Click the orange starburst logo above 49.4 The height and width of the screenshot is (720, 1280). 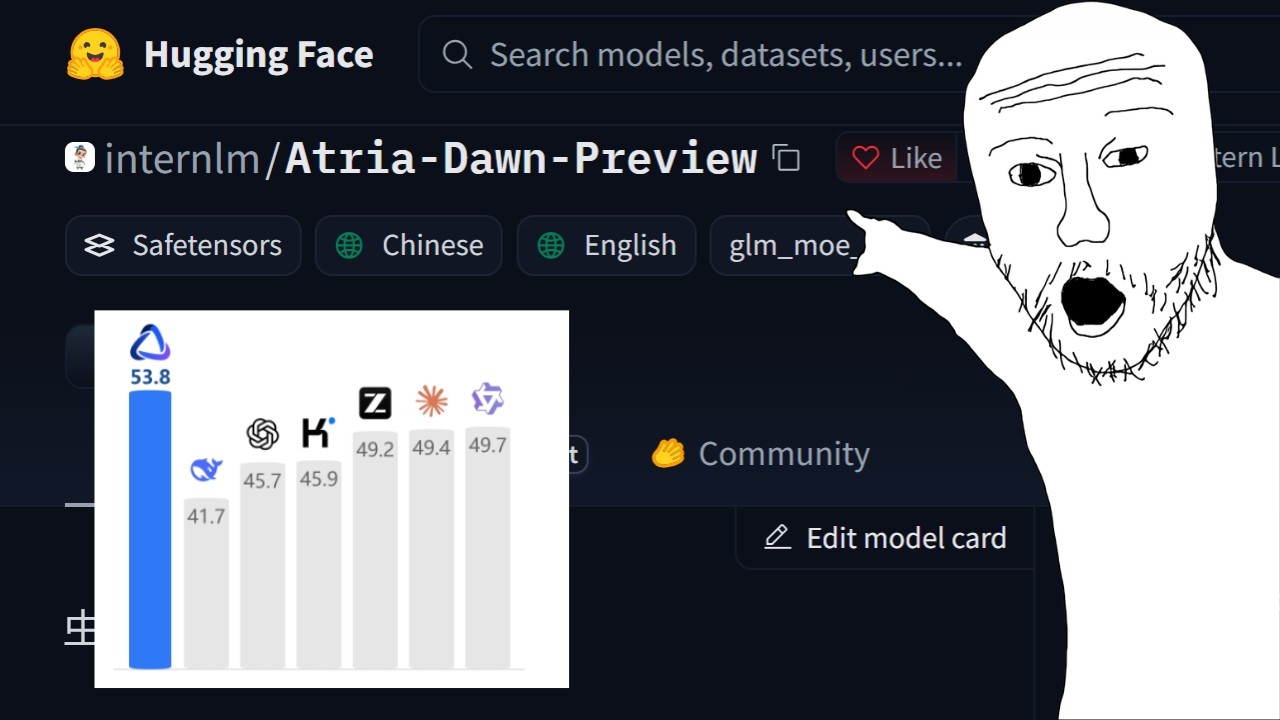(431, 401)
